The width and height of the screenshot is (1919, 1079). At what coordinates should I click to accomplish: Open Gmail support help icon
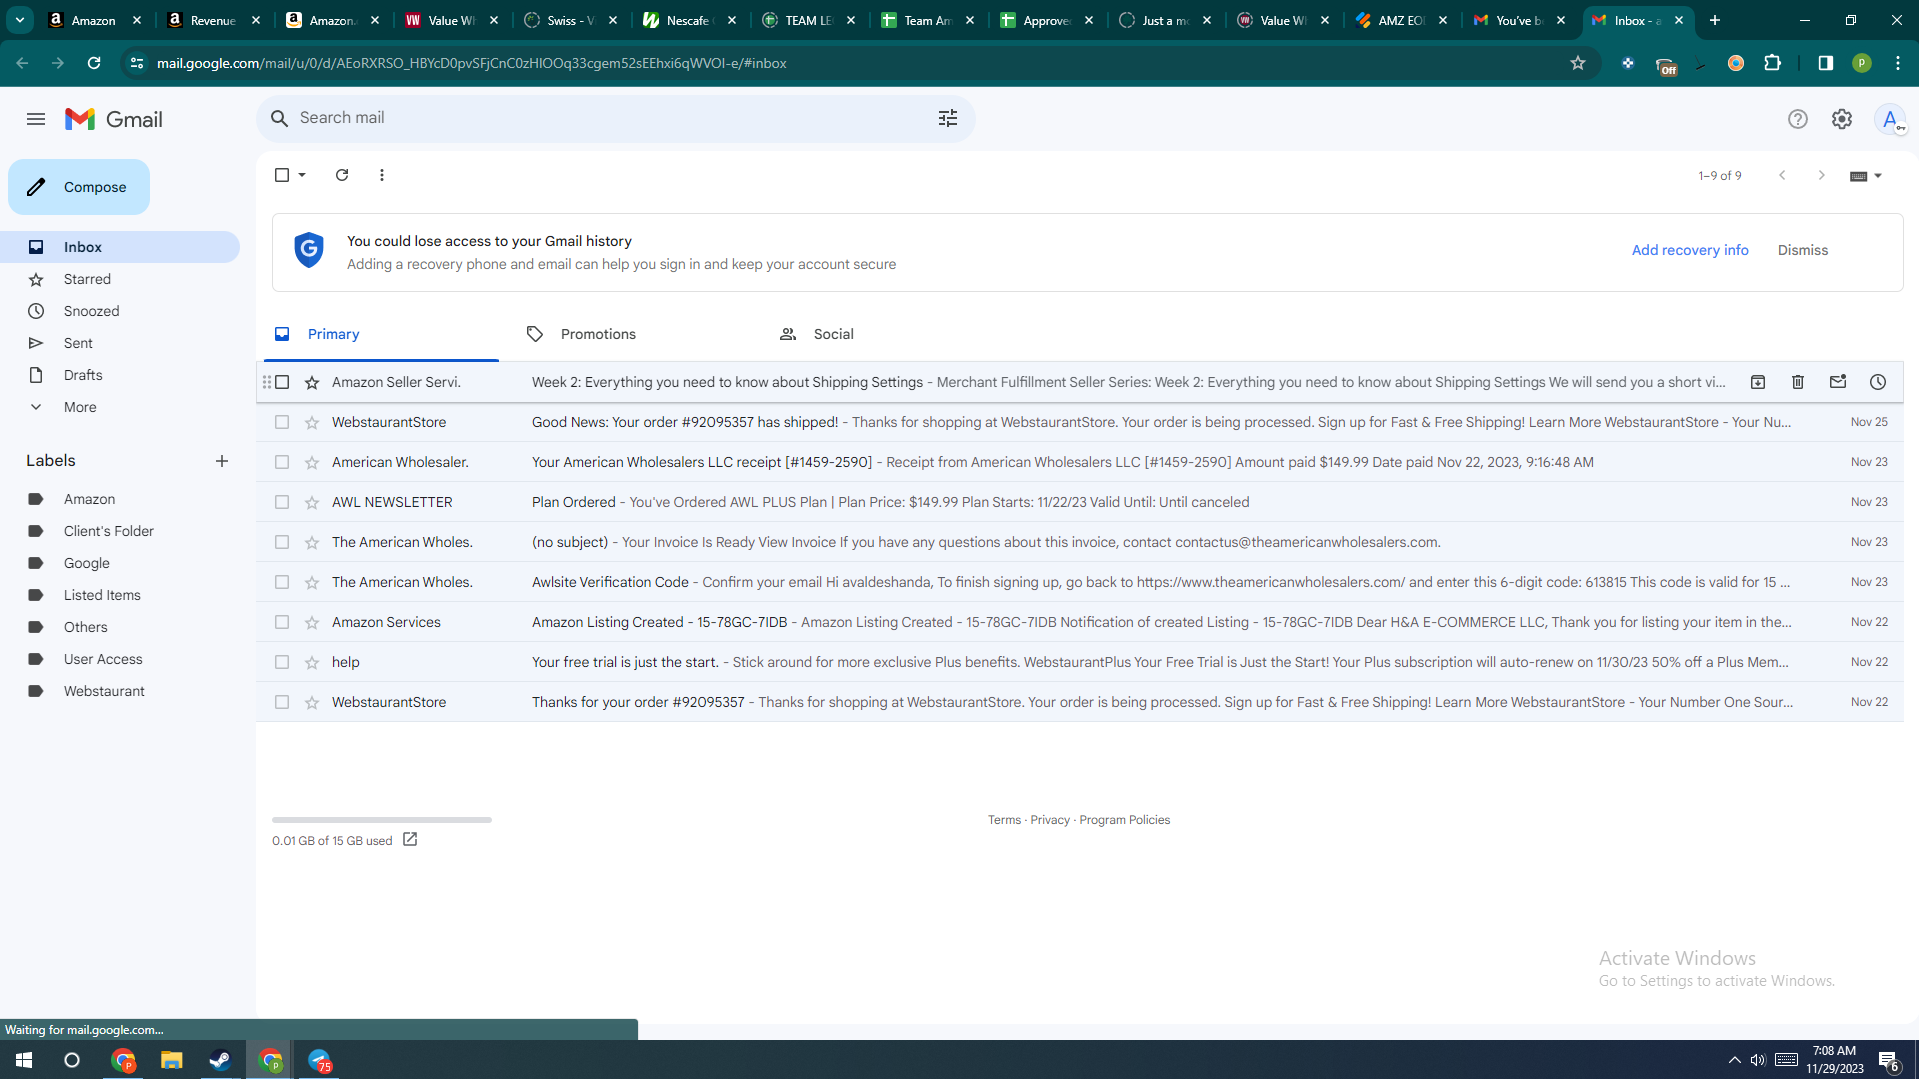[x=1798, y=119]
